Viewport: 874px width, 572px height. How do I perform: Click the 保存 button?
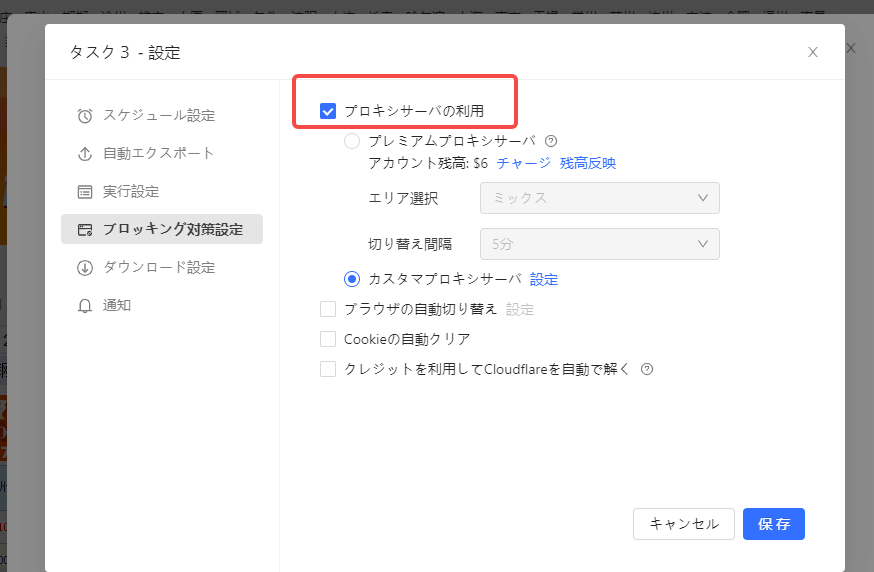tap(773, 524)
